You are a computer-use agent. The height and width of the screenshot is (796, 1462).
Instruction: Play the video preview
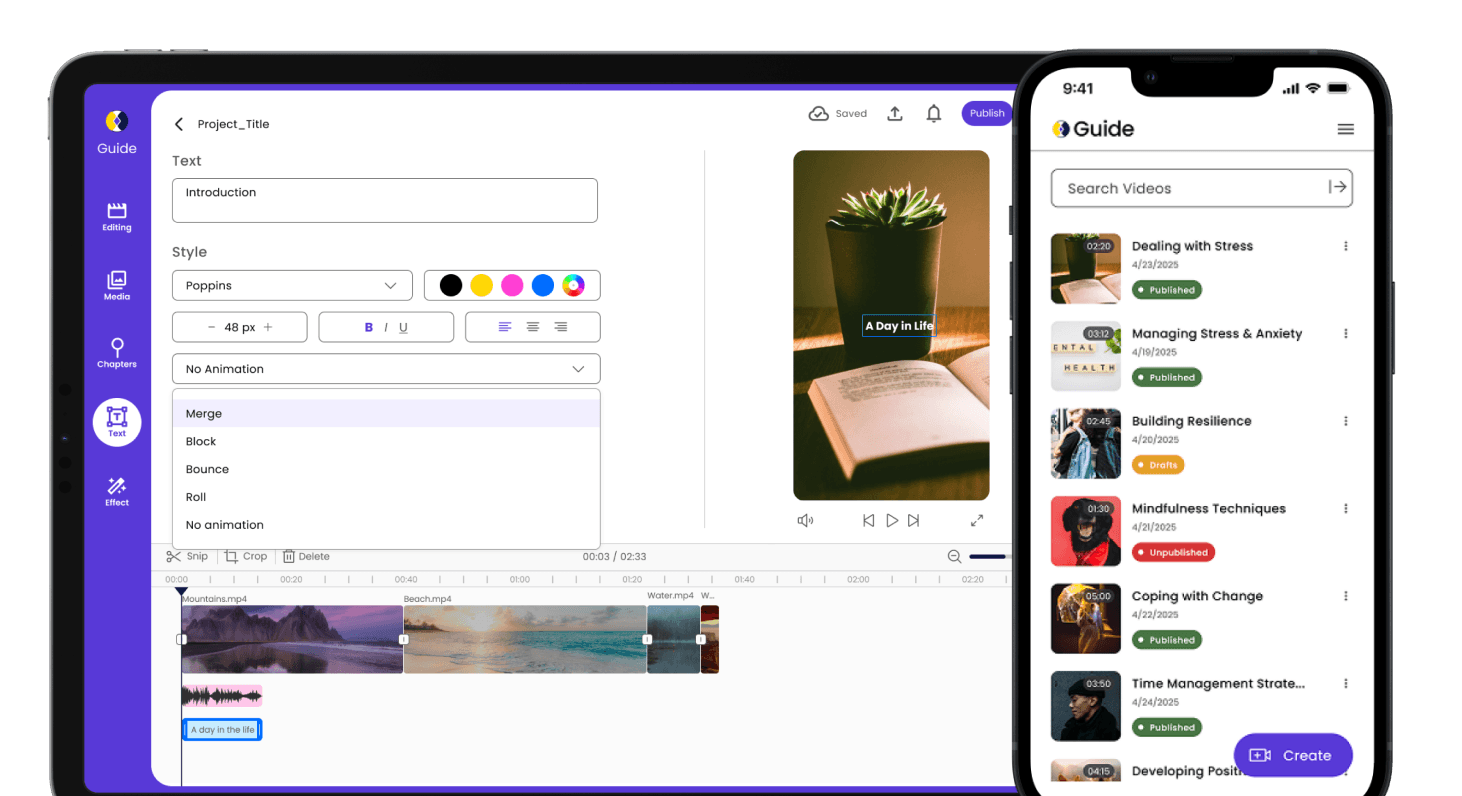pyautogui.click(x=892, y=520)
